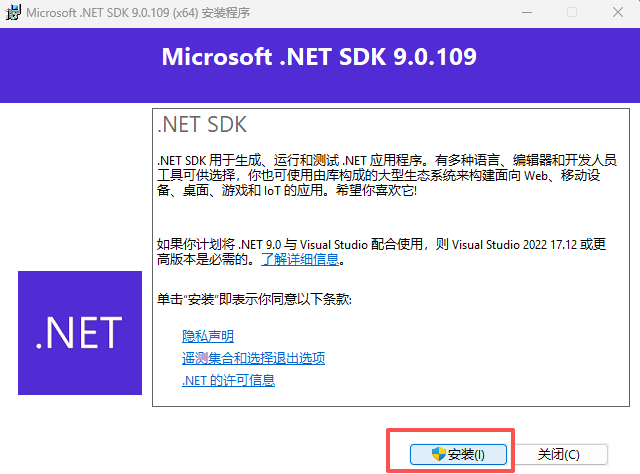640x474 pixels.
Task: Click the Visual Studio 2022 17.12 requirement text
Action: (381, 251)
